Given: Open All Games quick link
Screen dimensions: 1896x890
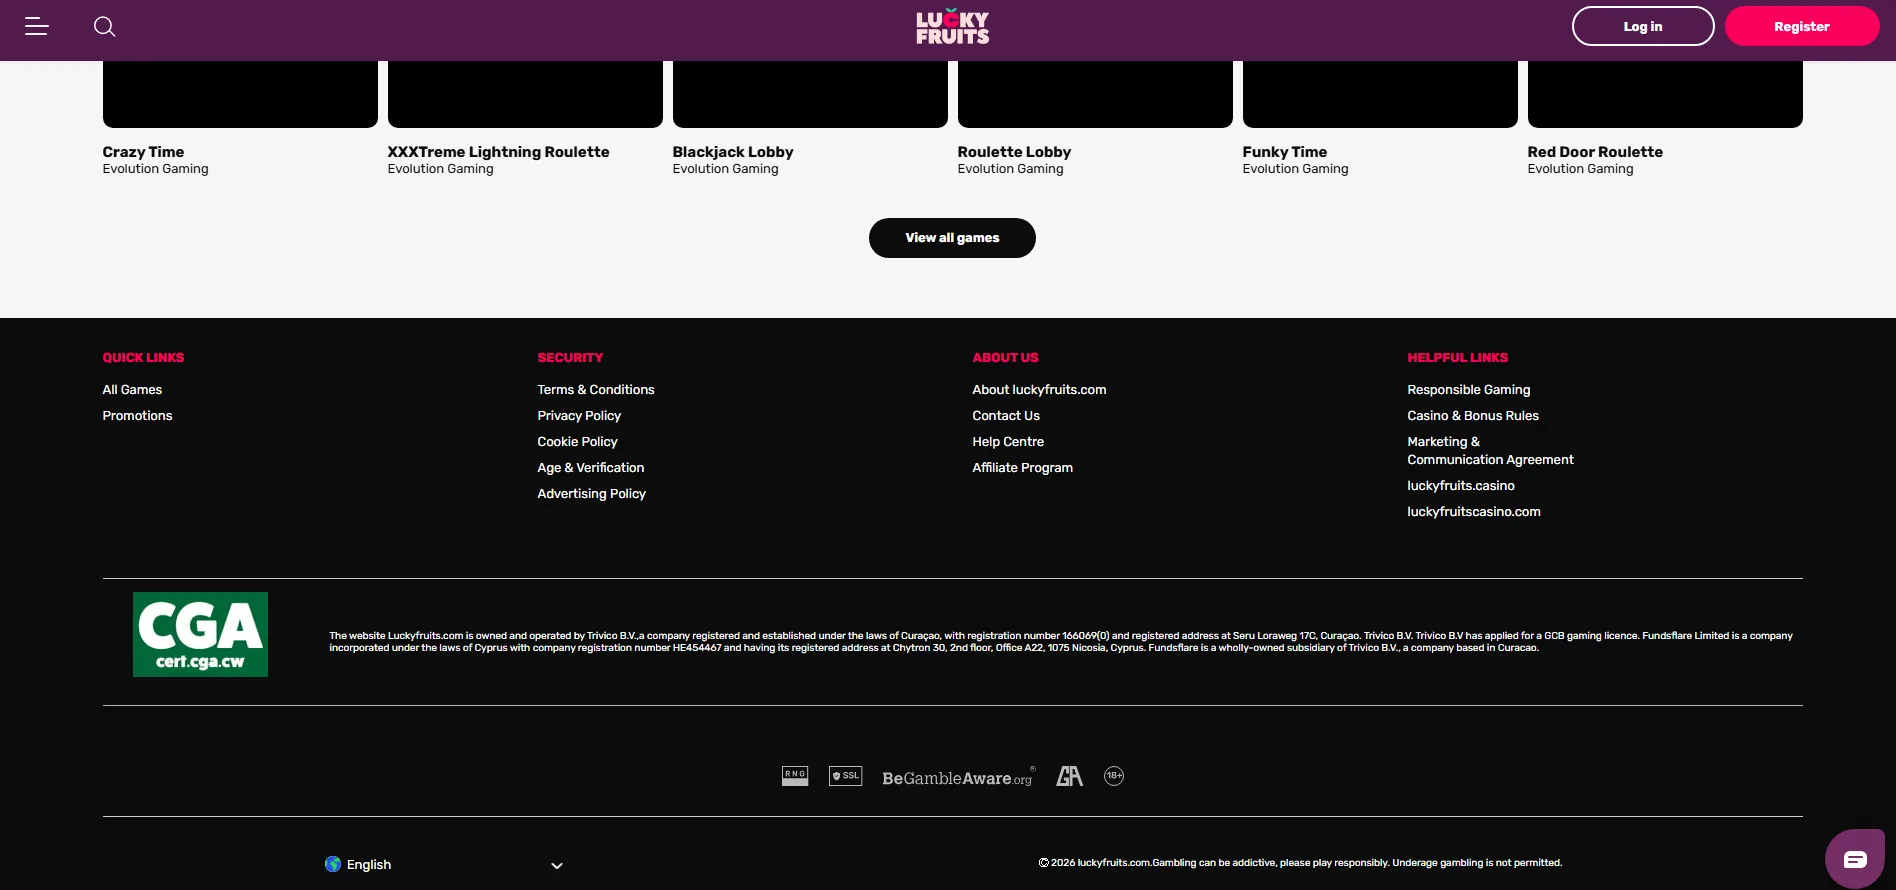Looking at the screenshot, I should (132, 390).
